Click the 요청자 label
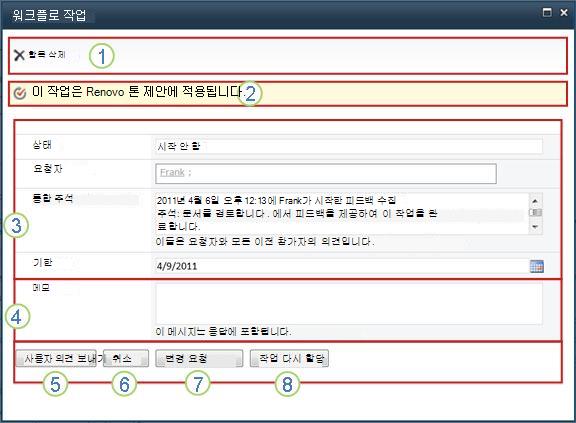Screen dimensions: 576x423 click(x=48, y=169)
